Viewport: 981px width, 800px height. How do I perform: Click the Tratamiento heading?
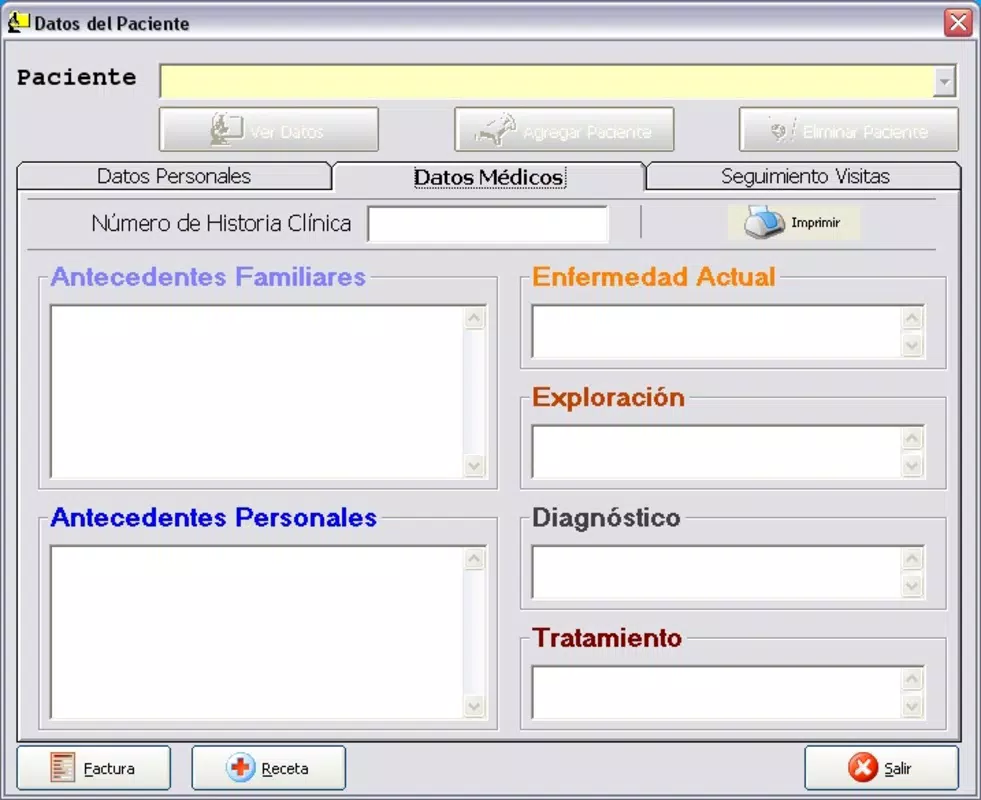[607, 638]
